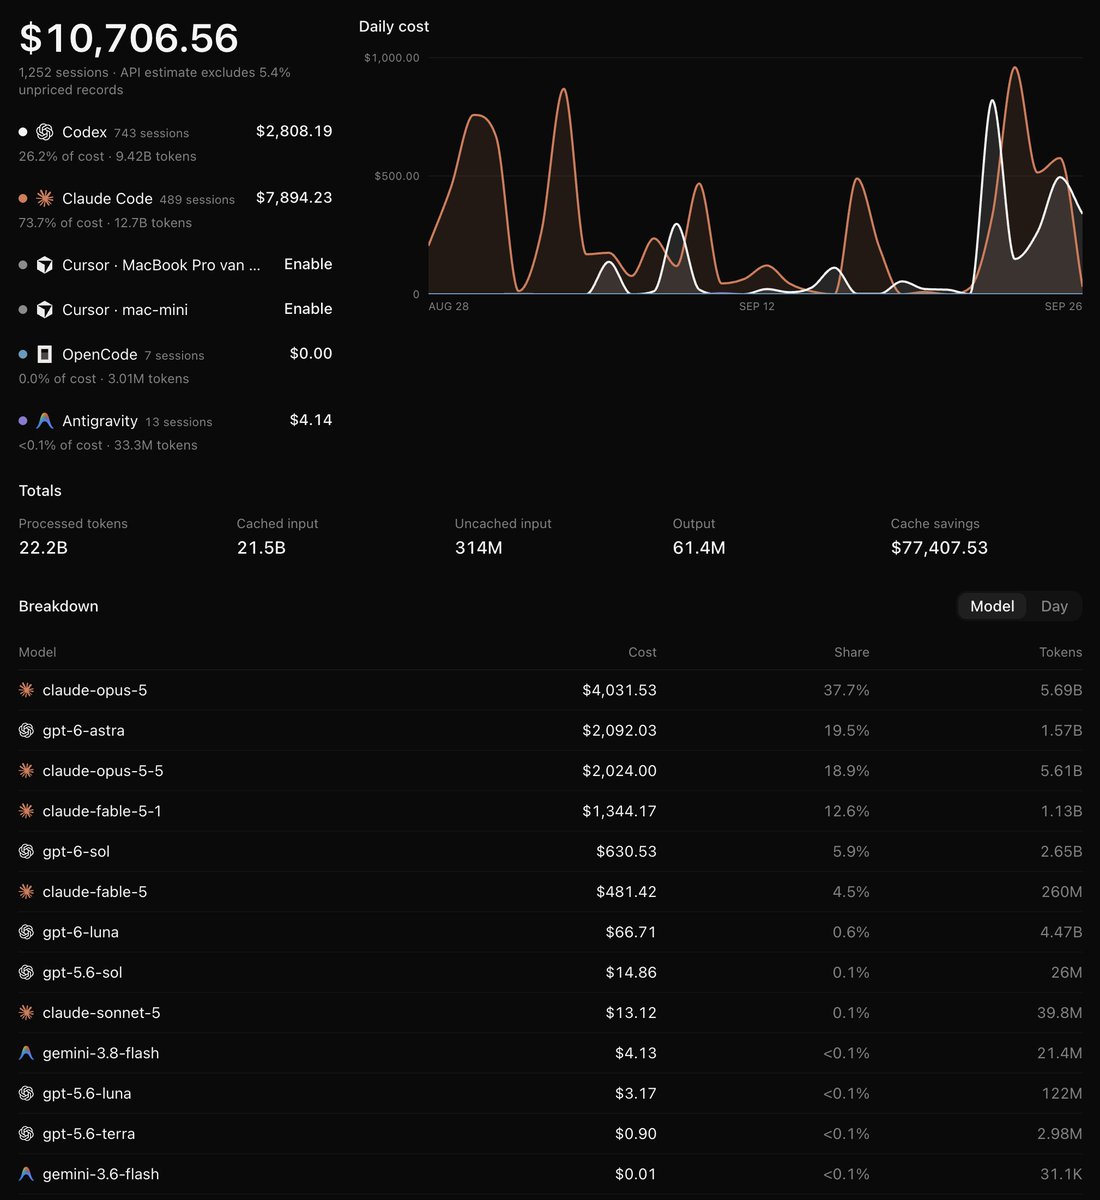Click the white Codex legend dot
Image resolution: width=1100 pixels, height=1200 pixels.
pyautogui.click(x=23, y=132)
